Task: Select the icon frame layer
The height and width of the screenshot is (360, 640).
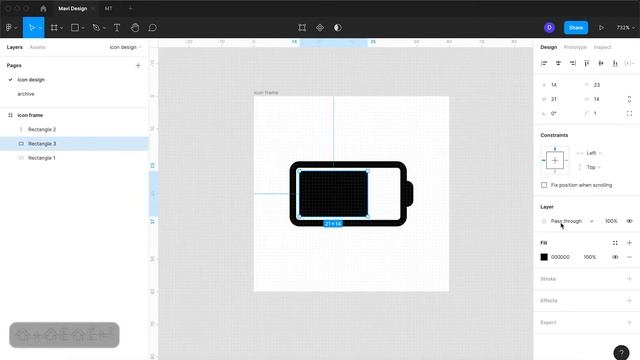Action: click(x=30, y=115)
